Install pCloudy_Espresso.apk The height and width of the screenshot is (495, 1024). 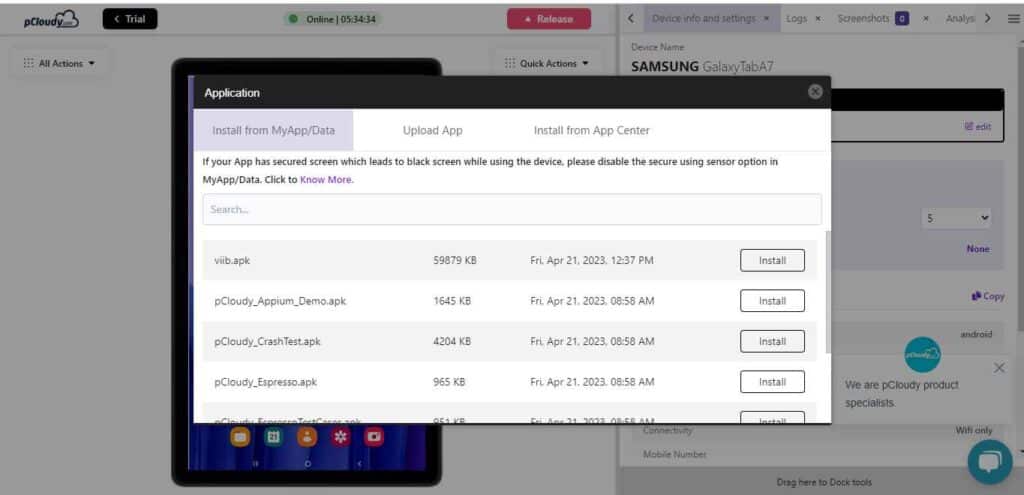pyautogui.click(x=772, y=382)
